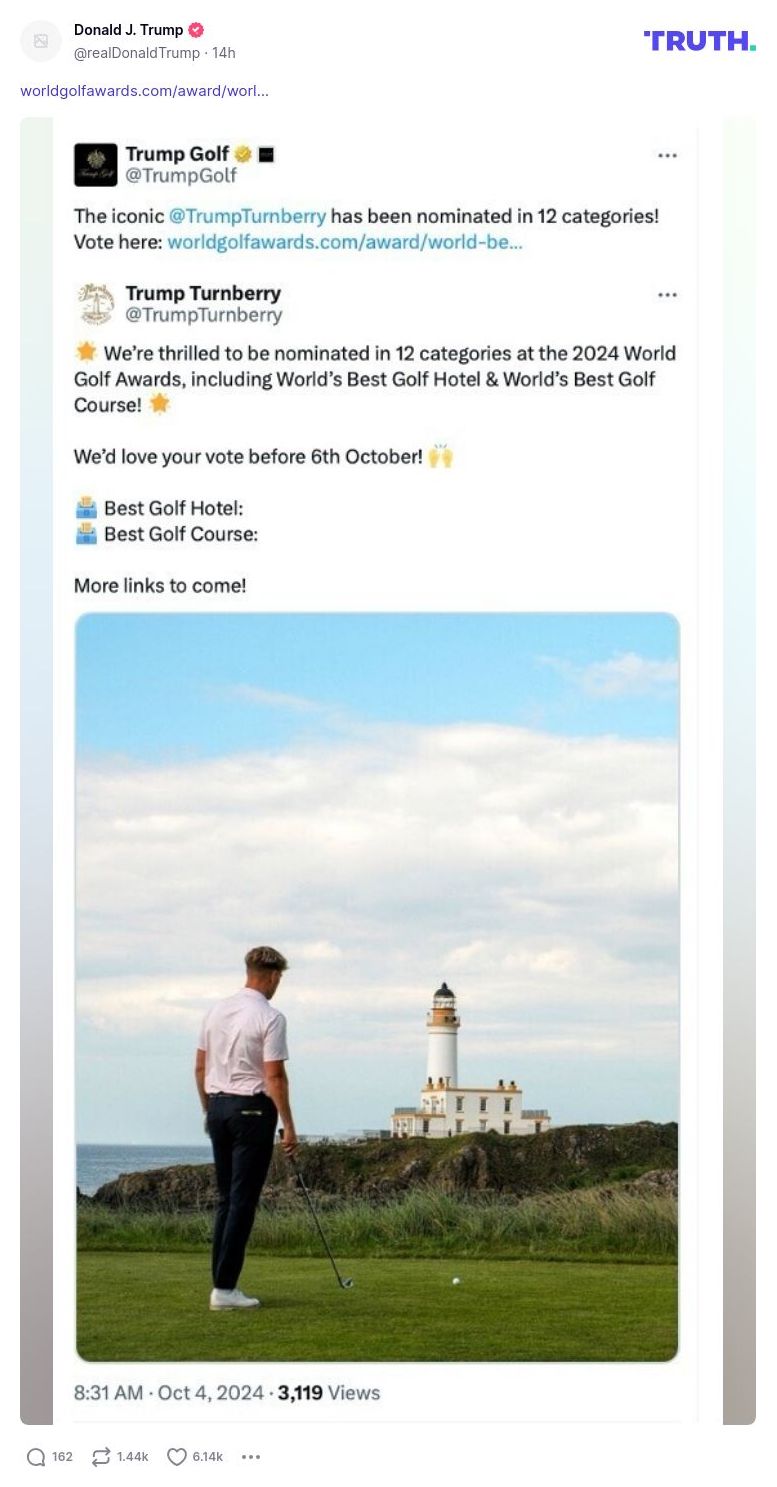
Task: Click the @TrumpTurnberry mention link
Action: click(x=247, y=216)
